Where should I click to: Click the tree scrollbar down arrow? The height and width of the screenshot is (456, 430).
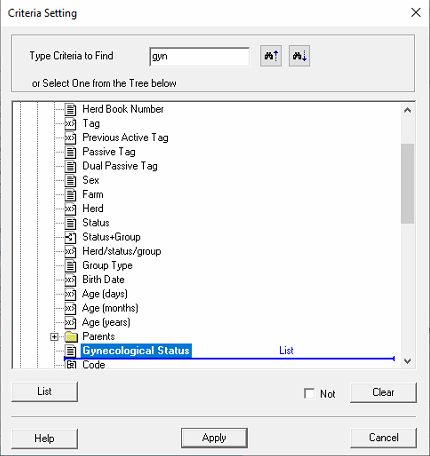tap(407, 361)
